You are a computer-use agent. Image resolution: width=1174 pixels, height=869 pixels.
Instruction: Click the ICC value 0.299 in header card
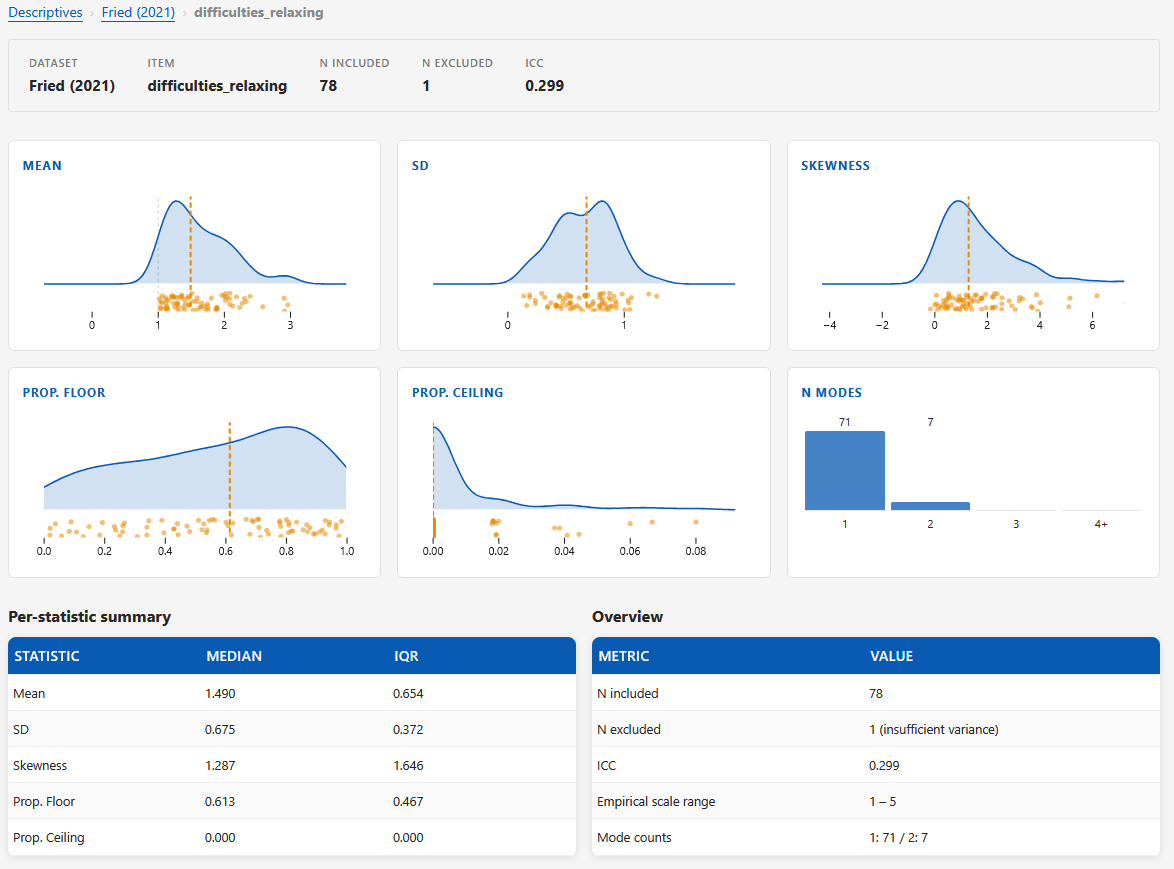point(544,86)
